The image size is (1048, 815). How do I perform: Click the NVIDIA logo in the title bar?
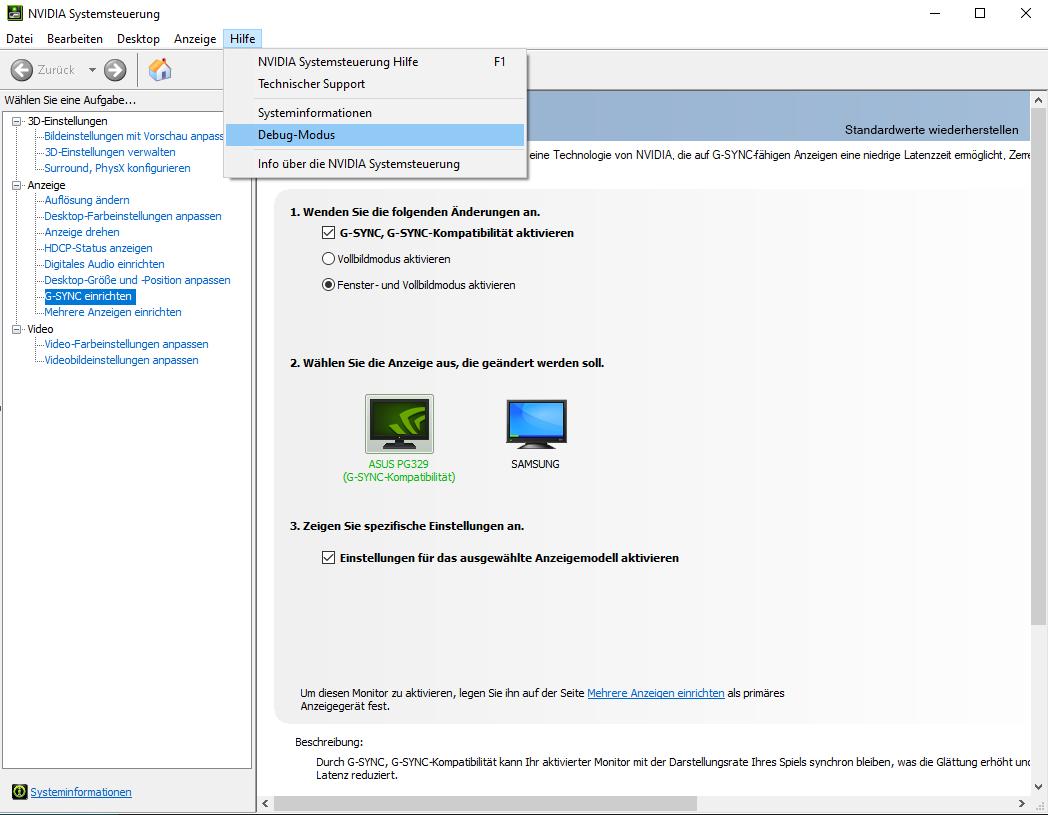[x=13, y=13]
